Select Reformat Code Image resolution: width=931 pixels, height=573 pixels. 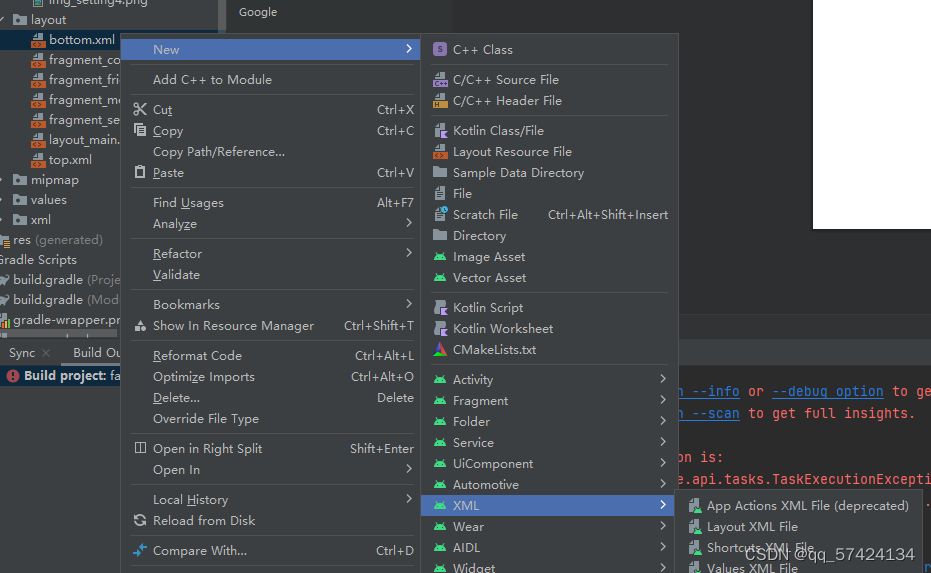[x=270, y=356]
